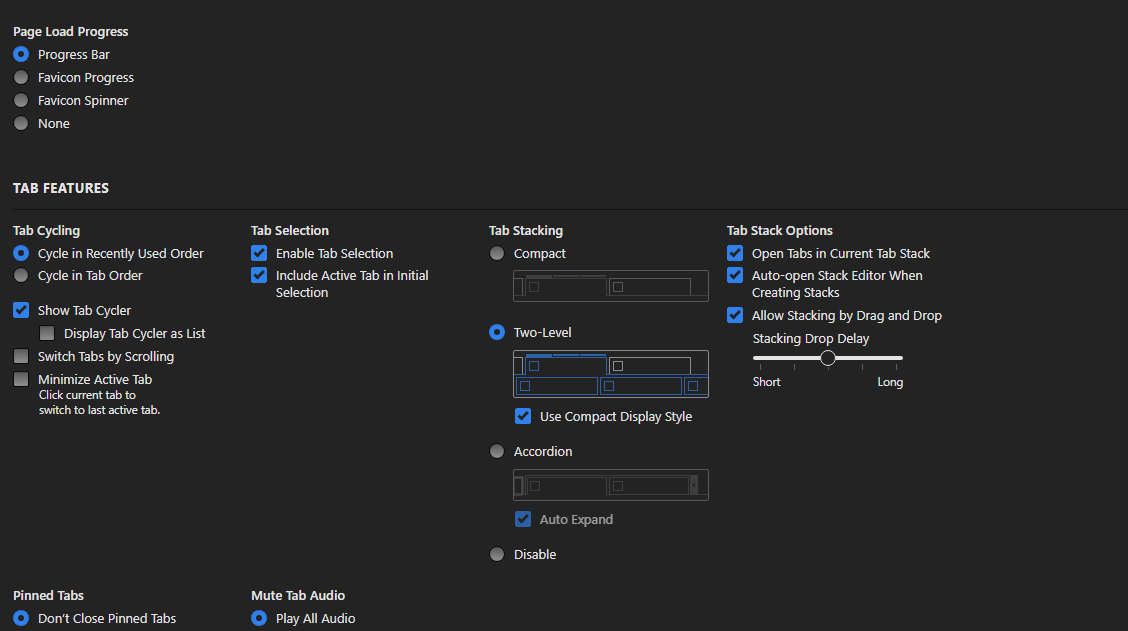This screenshot has width=1128, height=631.
Task: Click the Stacking Drop Delay slider handle
Action: (x=828, y=358)
